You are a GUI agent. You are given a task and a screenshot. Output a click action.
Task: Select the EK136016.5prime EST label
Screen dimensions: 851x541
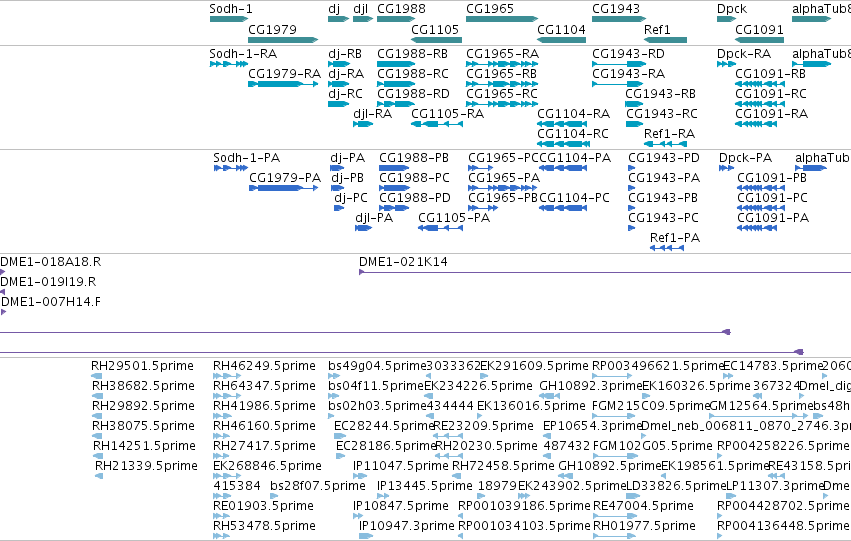[531, 406]
